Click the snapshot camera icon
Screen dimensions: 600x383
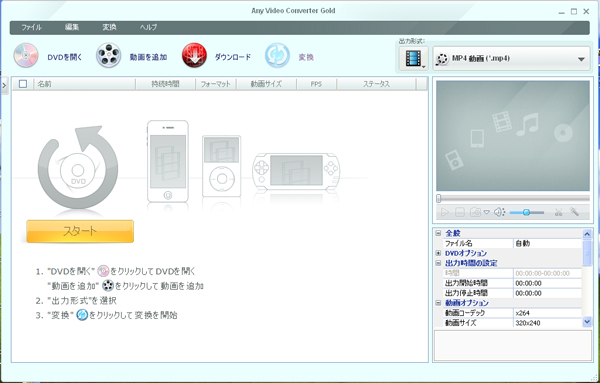475,212
